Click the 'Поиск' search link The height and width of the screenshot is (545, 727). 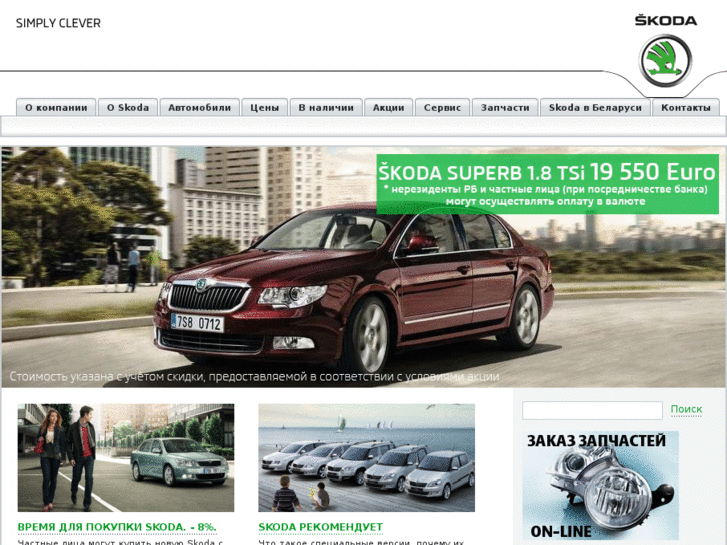click(686, 409)
